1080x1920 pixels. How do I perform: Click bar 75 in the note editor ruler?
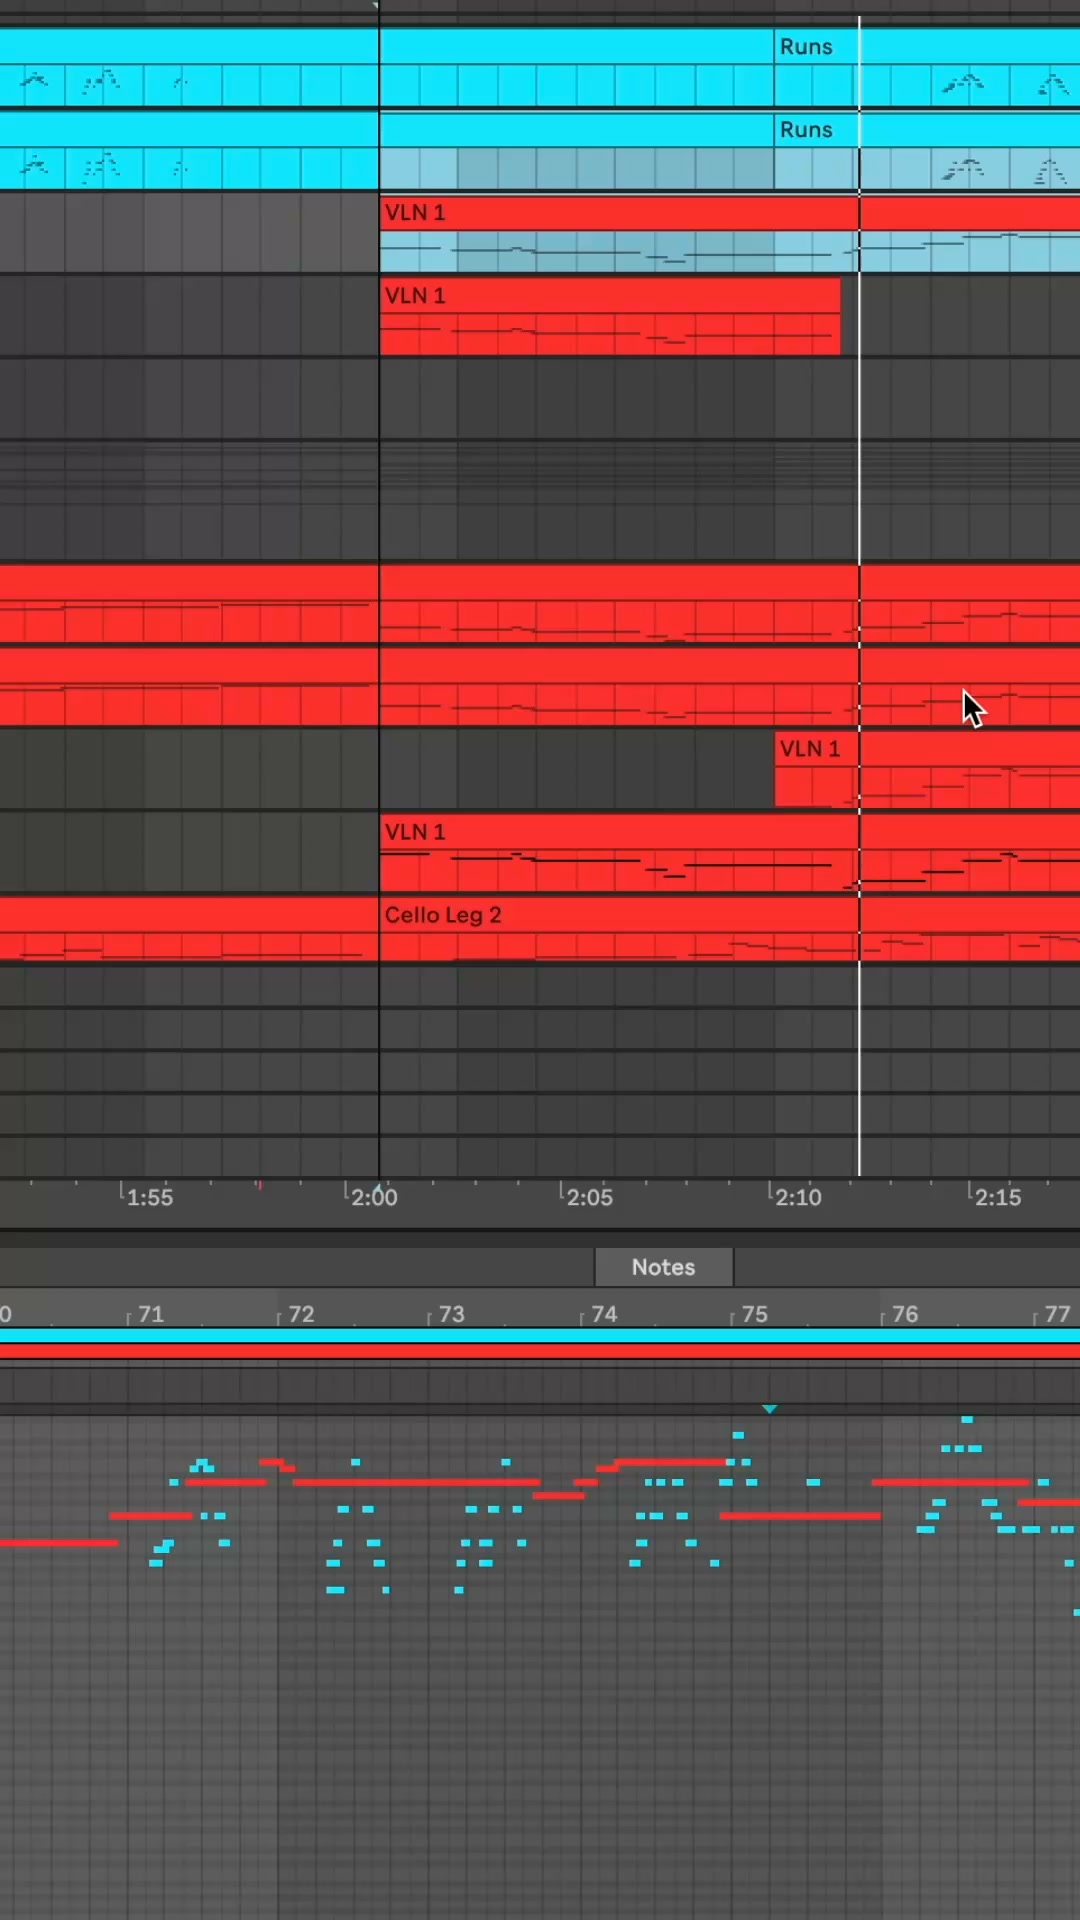tap(754, 1314)
